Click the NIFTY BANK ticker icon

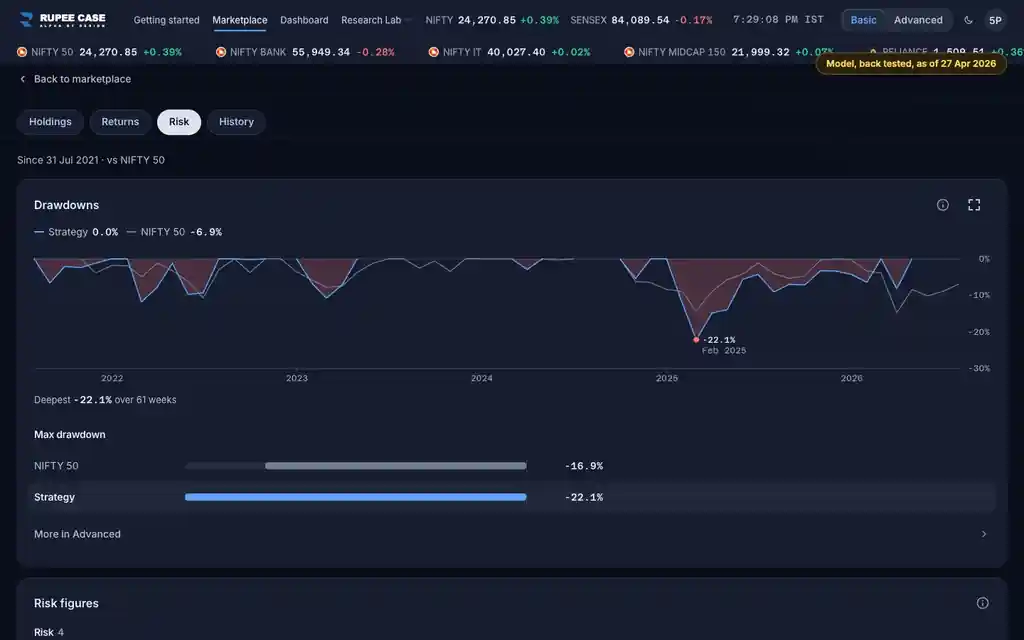point(221,52)
